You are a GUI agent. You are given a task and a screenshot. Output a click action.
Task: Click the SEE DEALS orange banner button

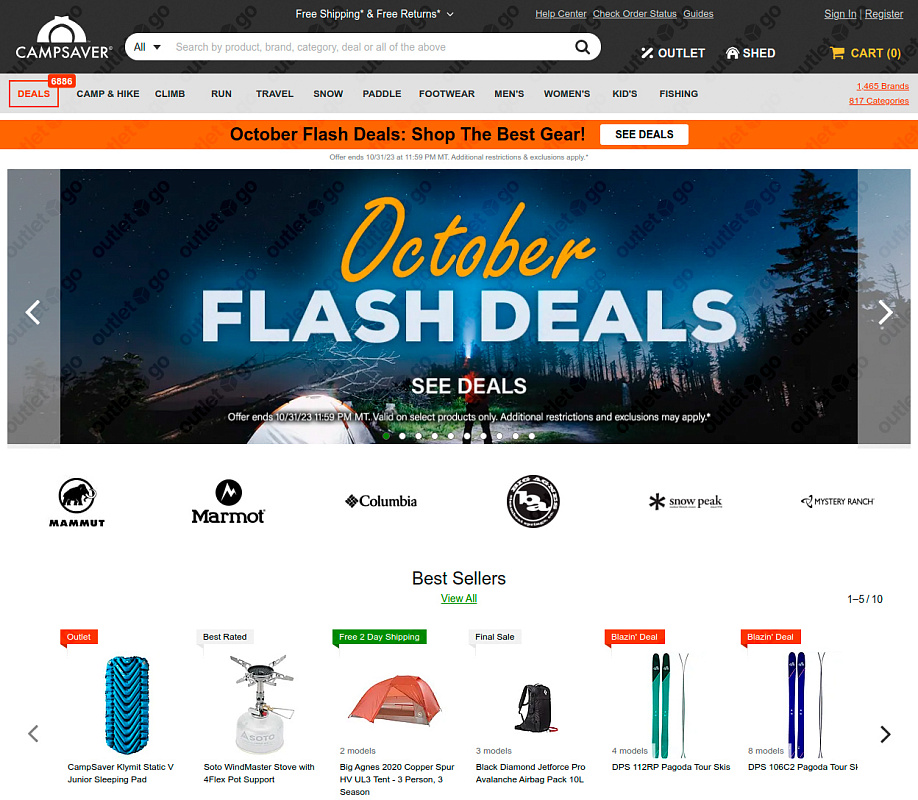(x=644, y=134)
